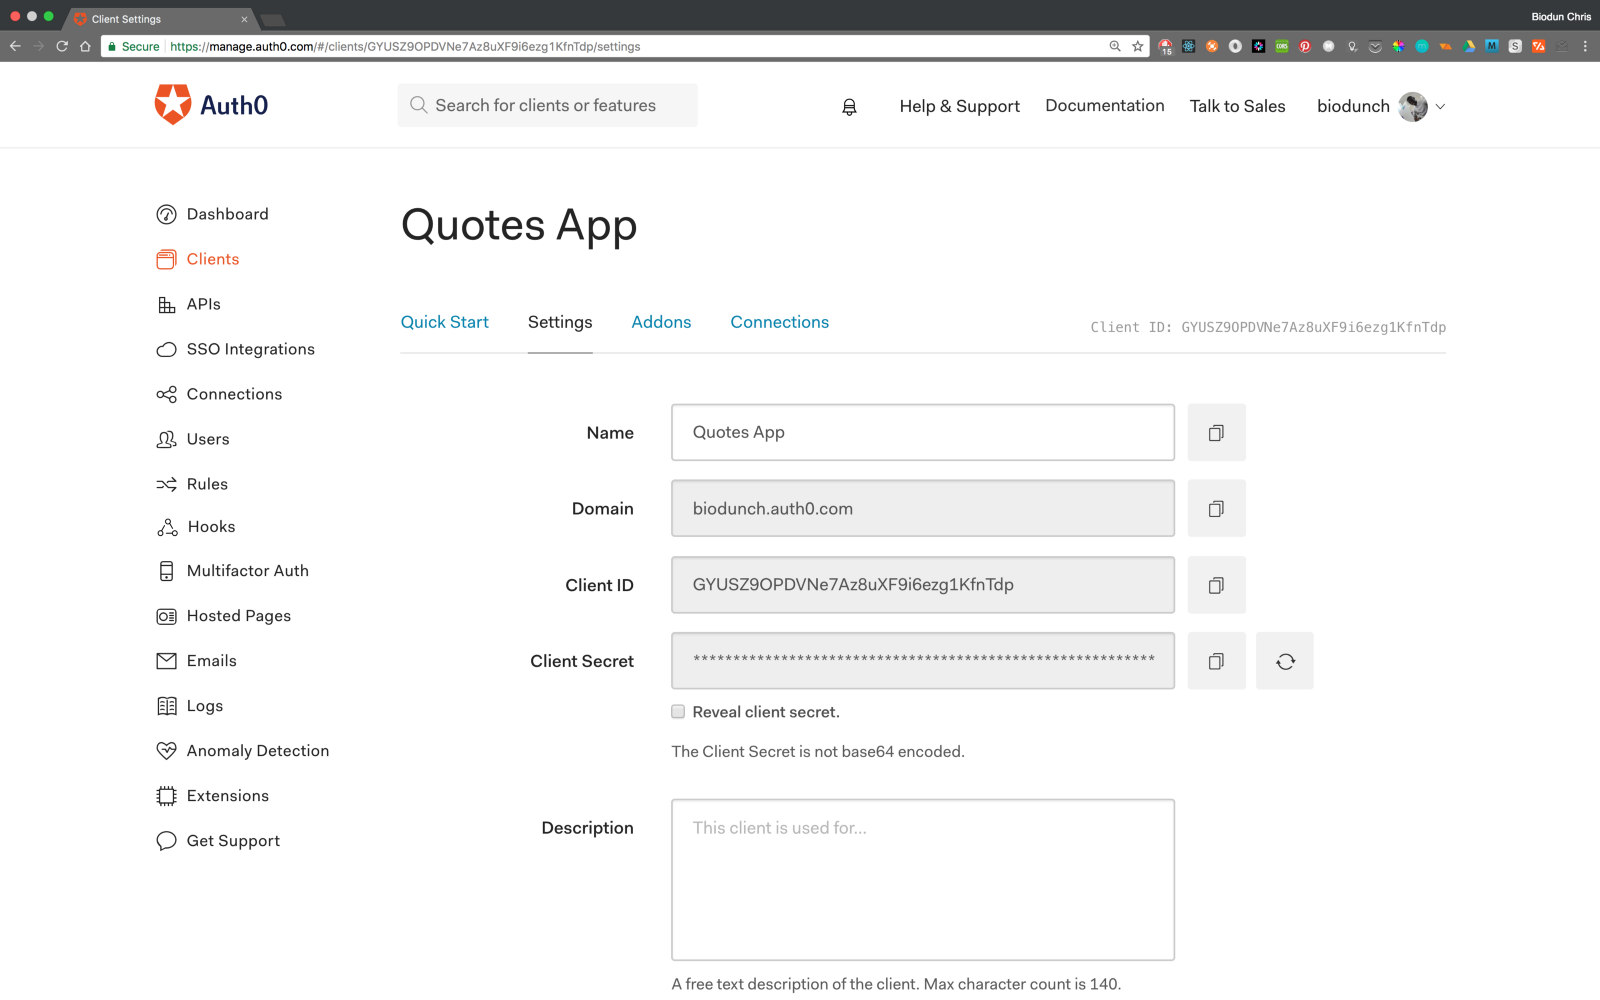Open Rules in the sidebar
Image resolution: width=1600 pixels, height=1000 pixels.
[x=192, y=484]
